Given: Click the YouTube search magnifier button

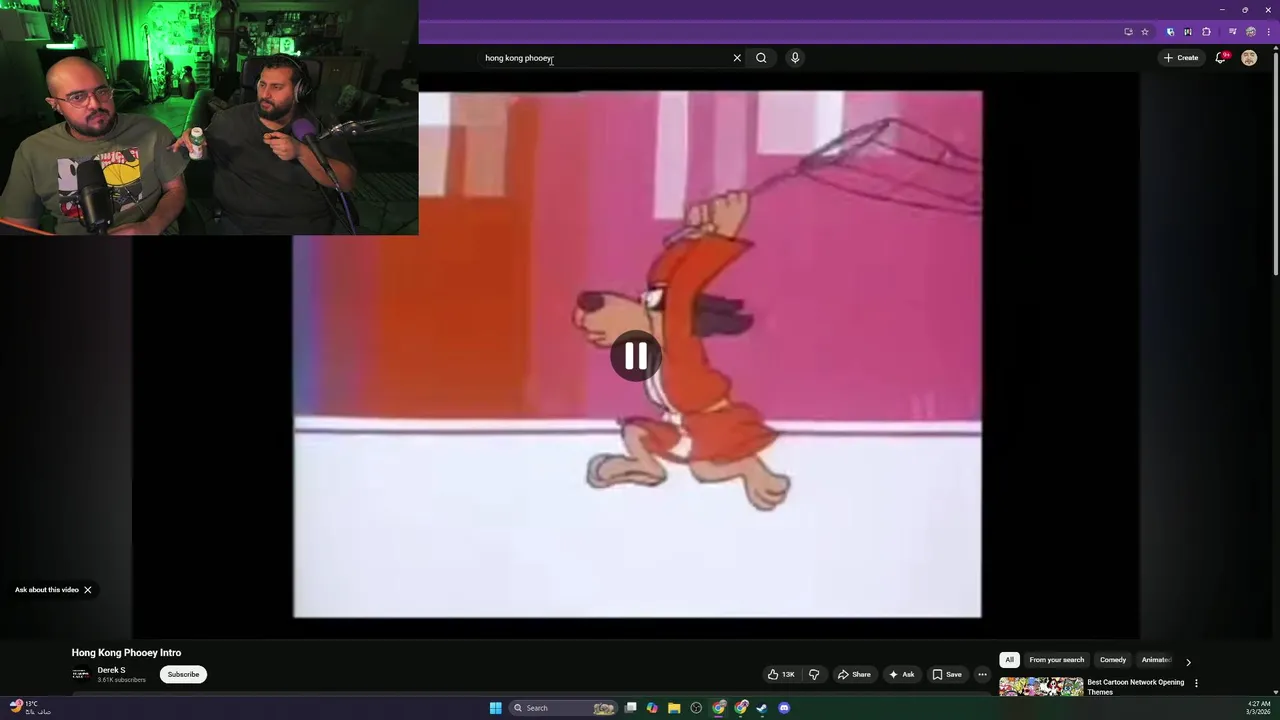Looking at the screenshot, I should 761,58.
